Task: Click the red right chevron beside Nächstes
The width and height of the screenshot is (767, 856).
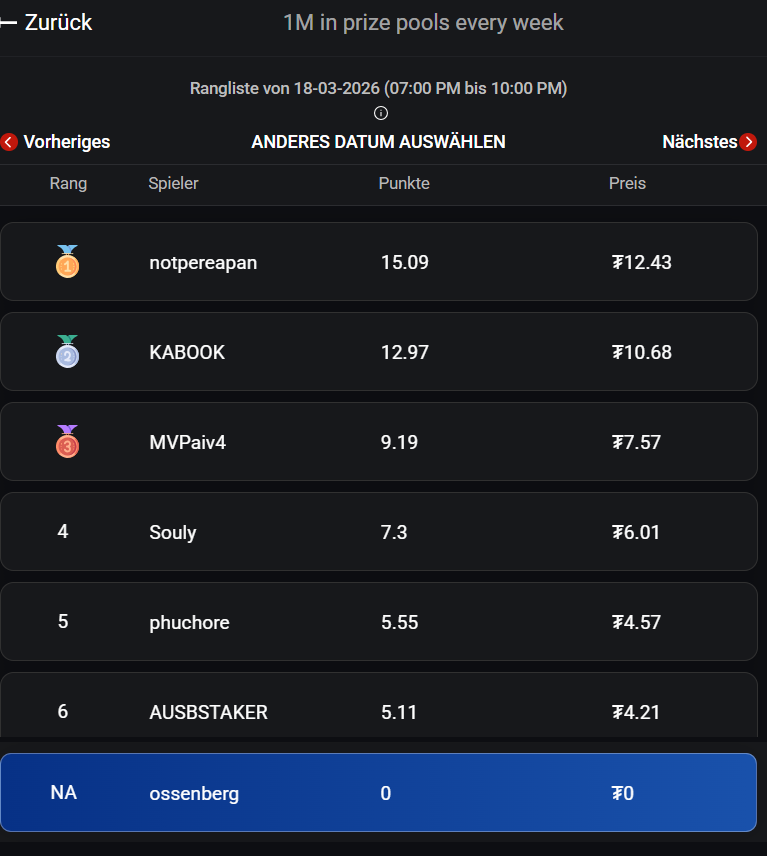Action: point(748,142)
